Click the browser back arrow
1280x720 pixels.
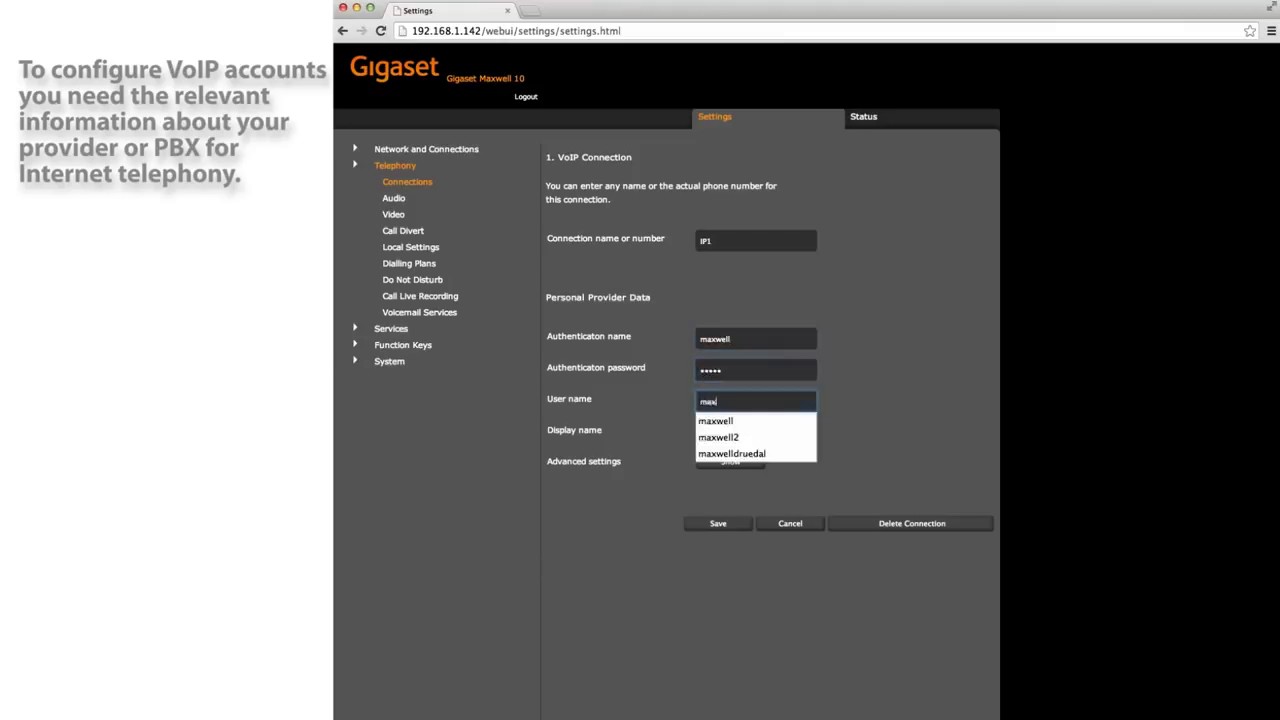[343, 31]
